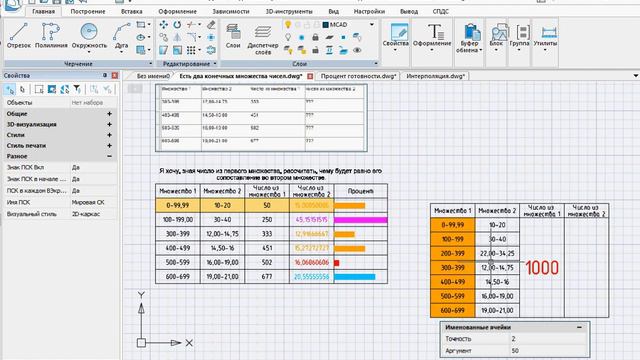
Task: Switch to the Построение ribbon tab
Action: pyautogui.click(x=88, y=11)
